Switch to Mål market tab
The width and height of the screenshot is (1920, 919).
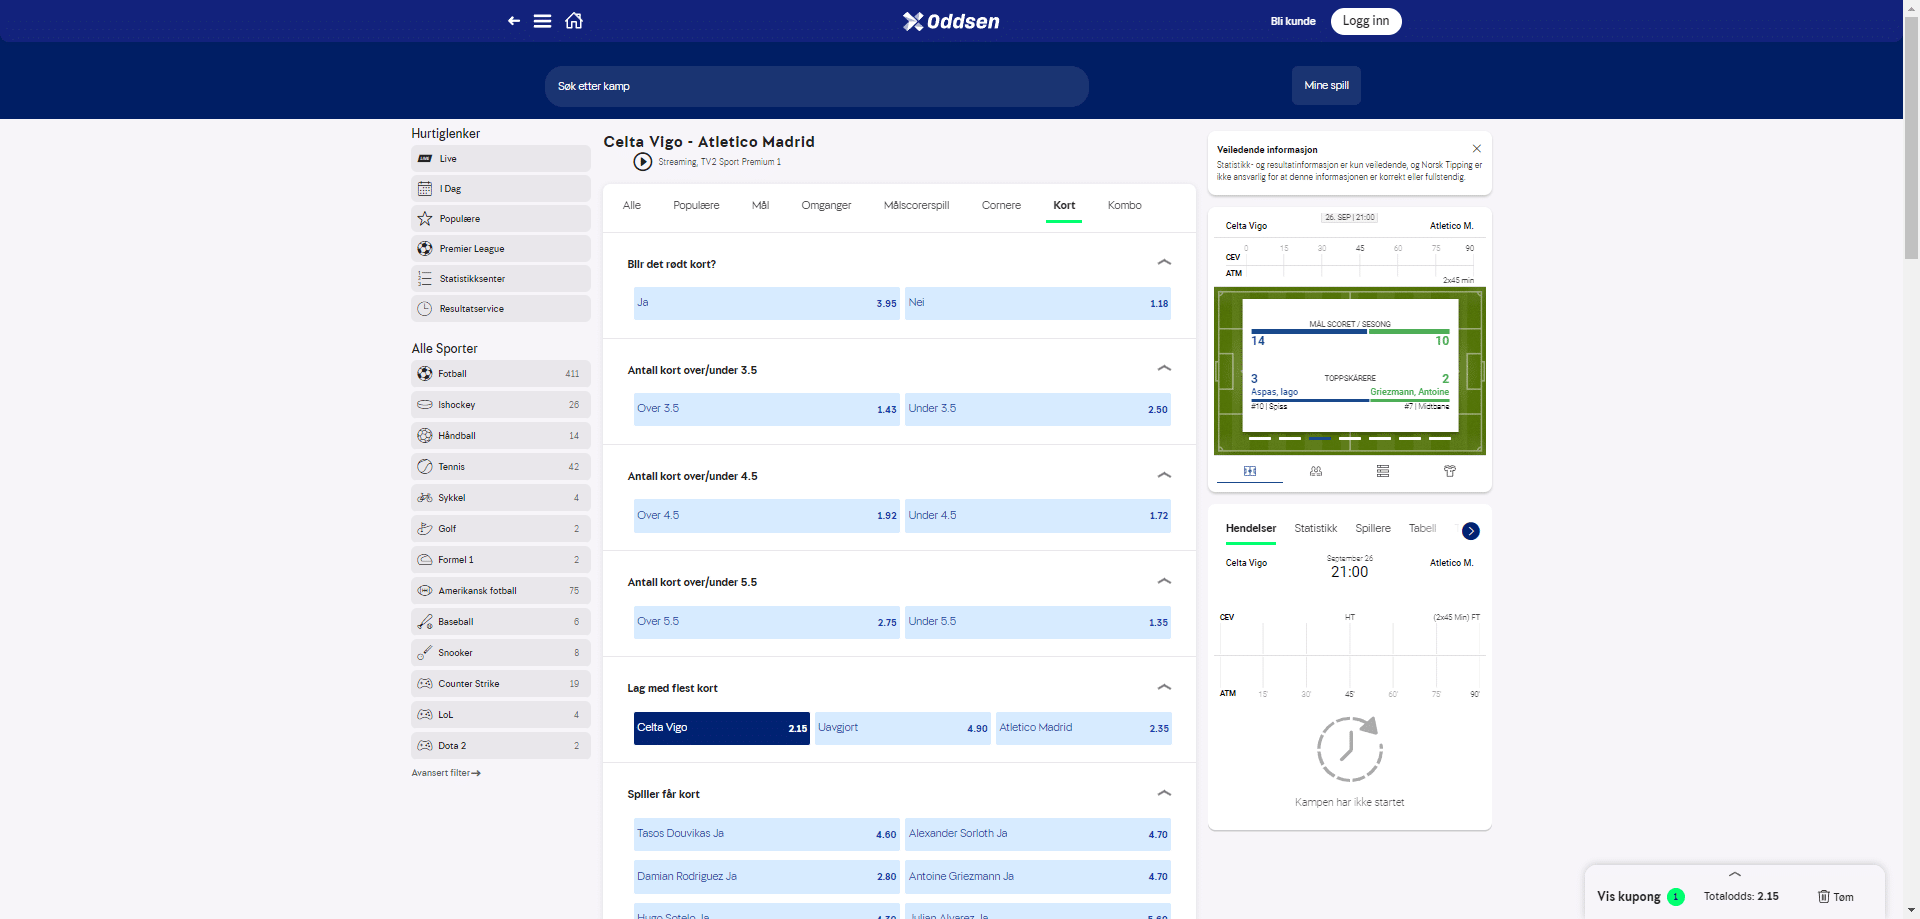coord(761,205)
